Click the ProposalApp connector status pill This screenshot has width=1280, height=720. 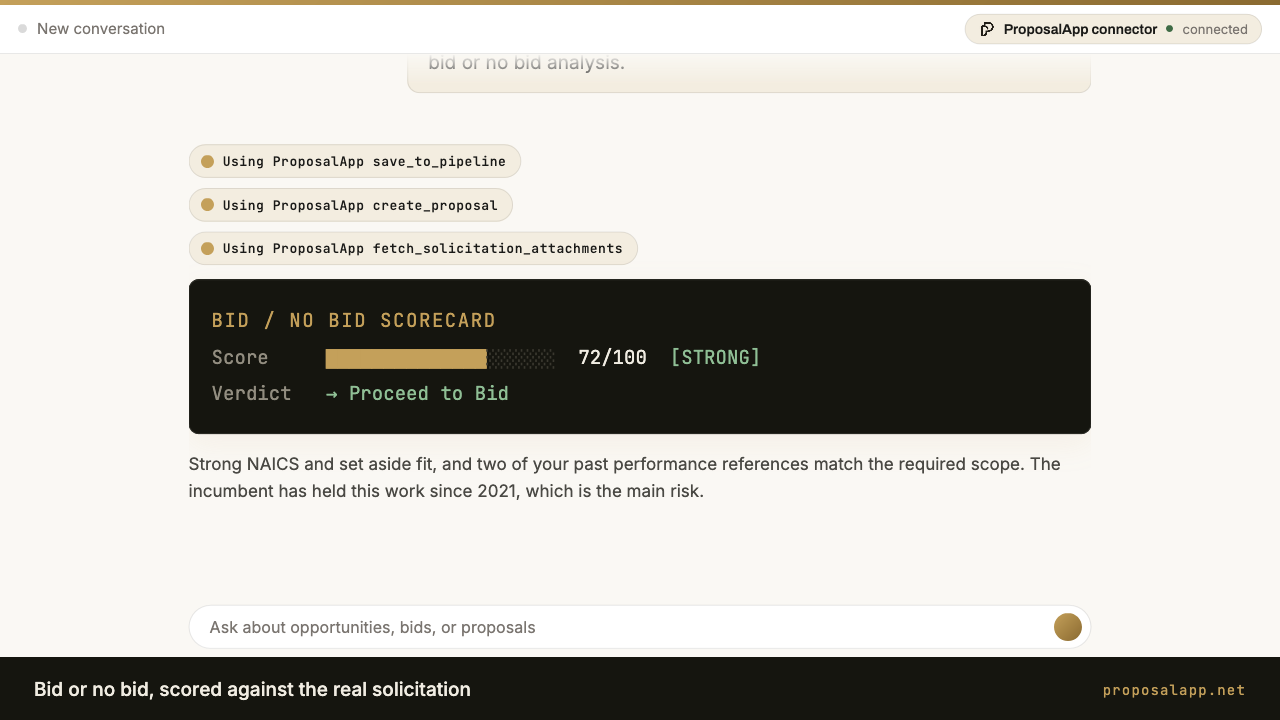(x=1113, y=29)
